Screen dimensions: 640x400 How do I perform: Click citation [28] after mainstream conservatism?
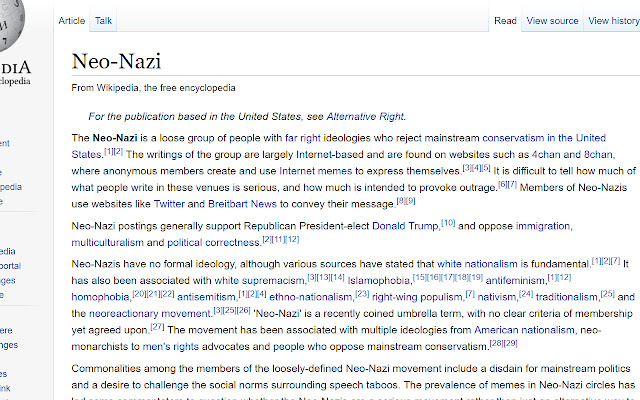tap(496, 343)
